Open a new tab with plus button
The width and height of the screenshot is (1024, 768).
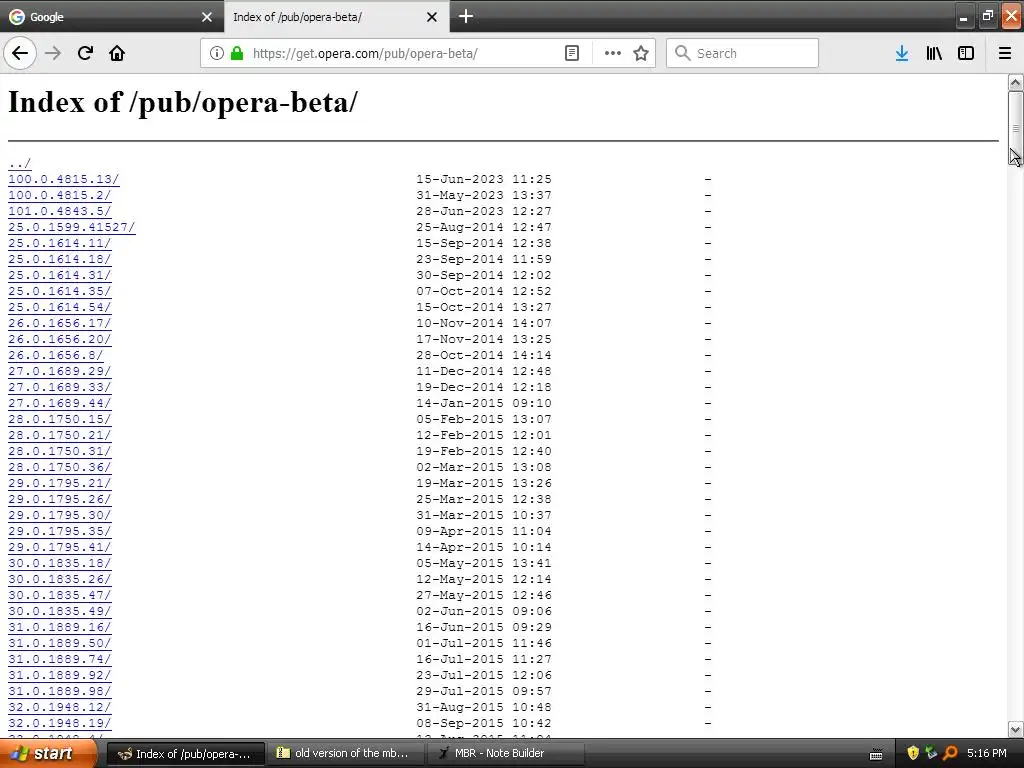tap(466, 16)
